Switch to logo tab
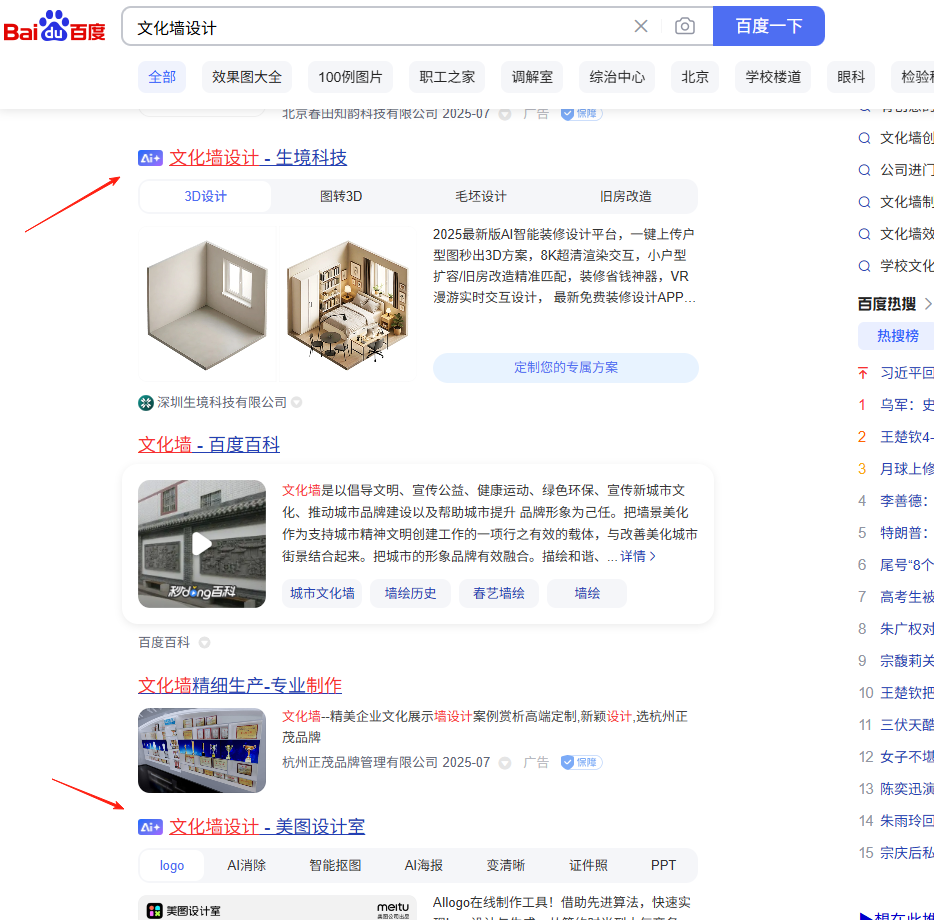Screen dimensions: 934x920 click(172, 866)
